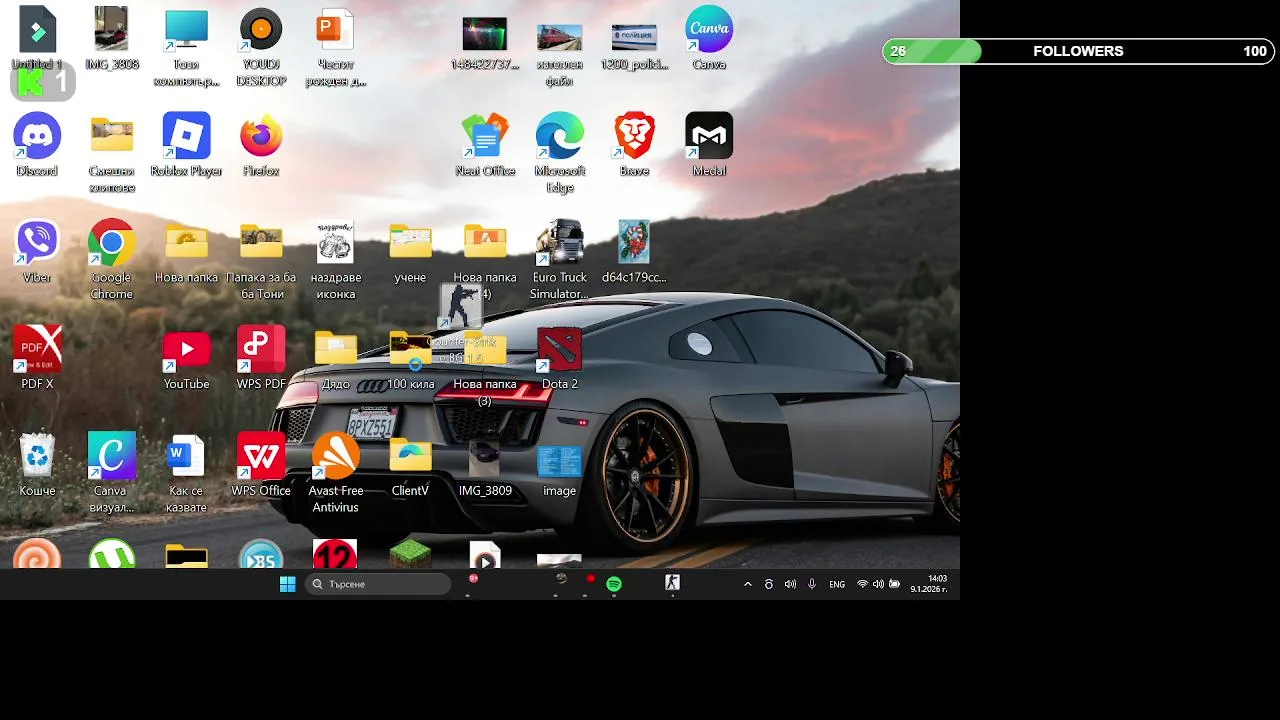Launch Roblox Player from the desktop
The height and width of the screenshot is (720, 1280).
[x=186, y=136]
